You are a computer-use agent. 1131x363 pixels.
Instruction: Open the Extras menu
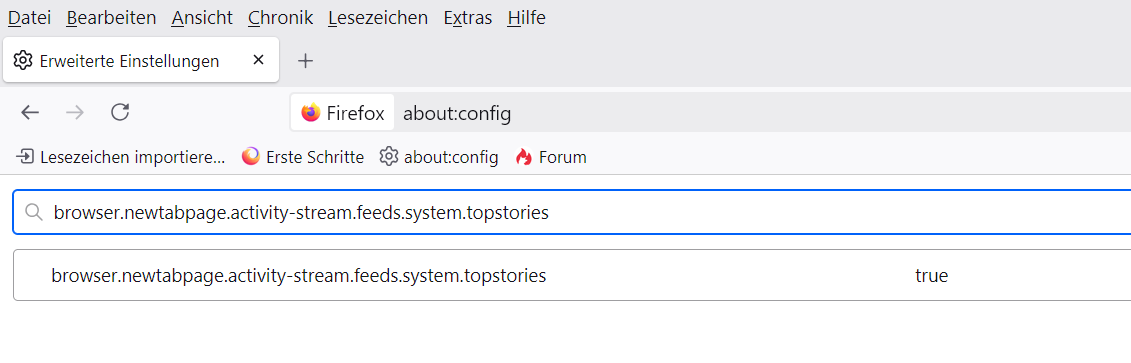coord(468,18)
